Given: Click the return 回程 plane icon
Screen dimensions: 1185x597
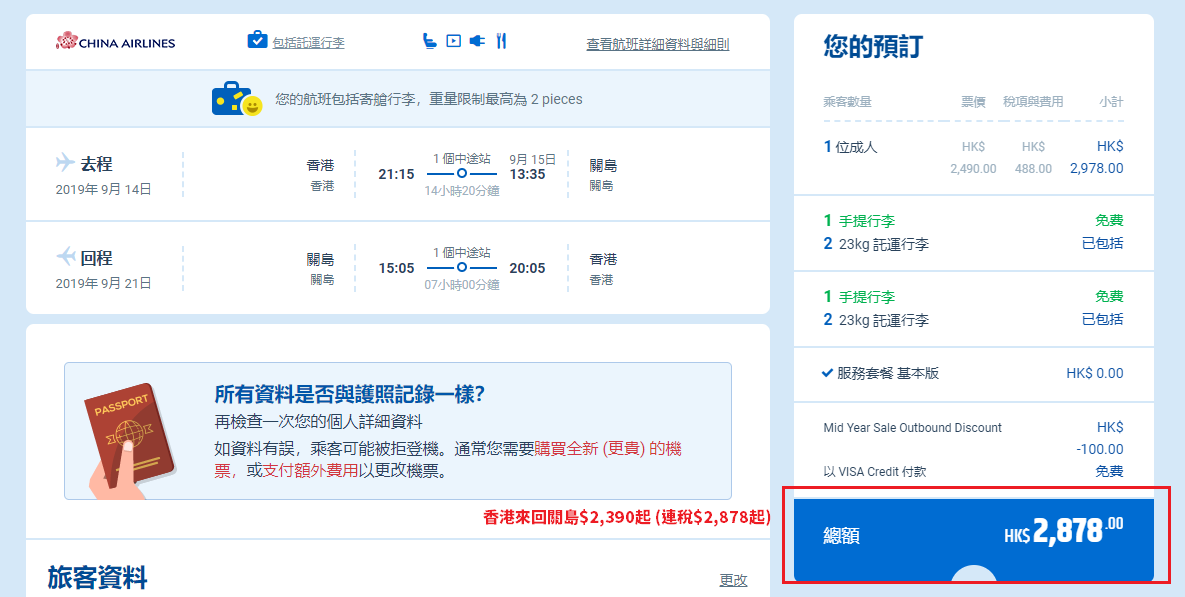Looking at the screenshot, I should coord(66,256).
